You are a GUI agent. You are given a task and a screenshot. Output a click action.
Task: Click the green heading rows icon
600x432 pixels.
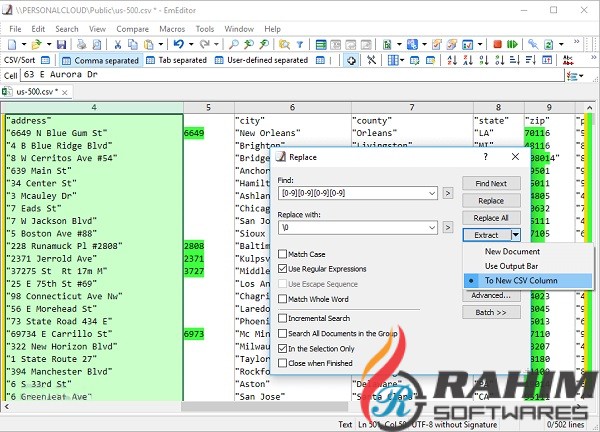pos(321,44)
